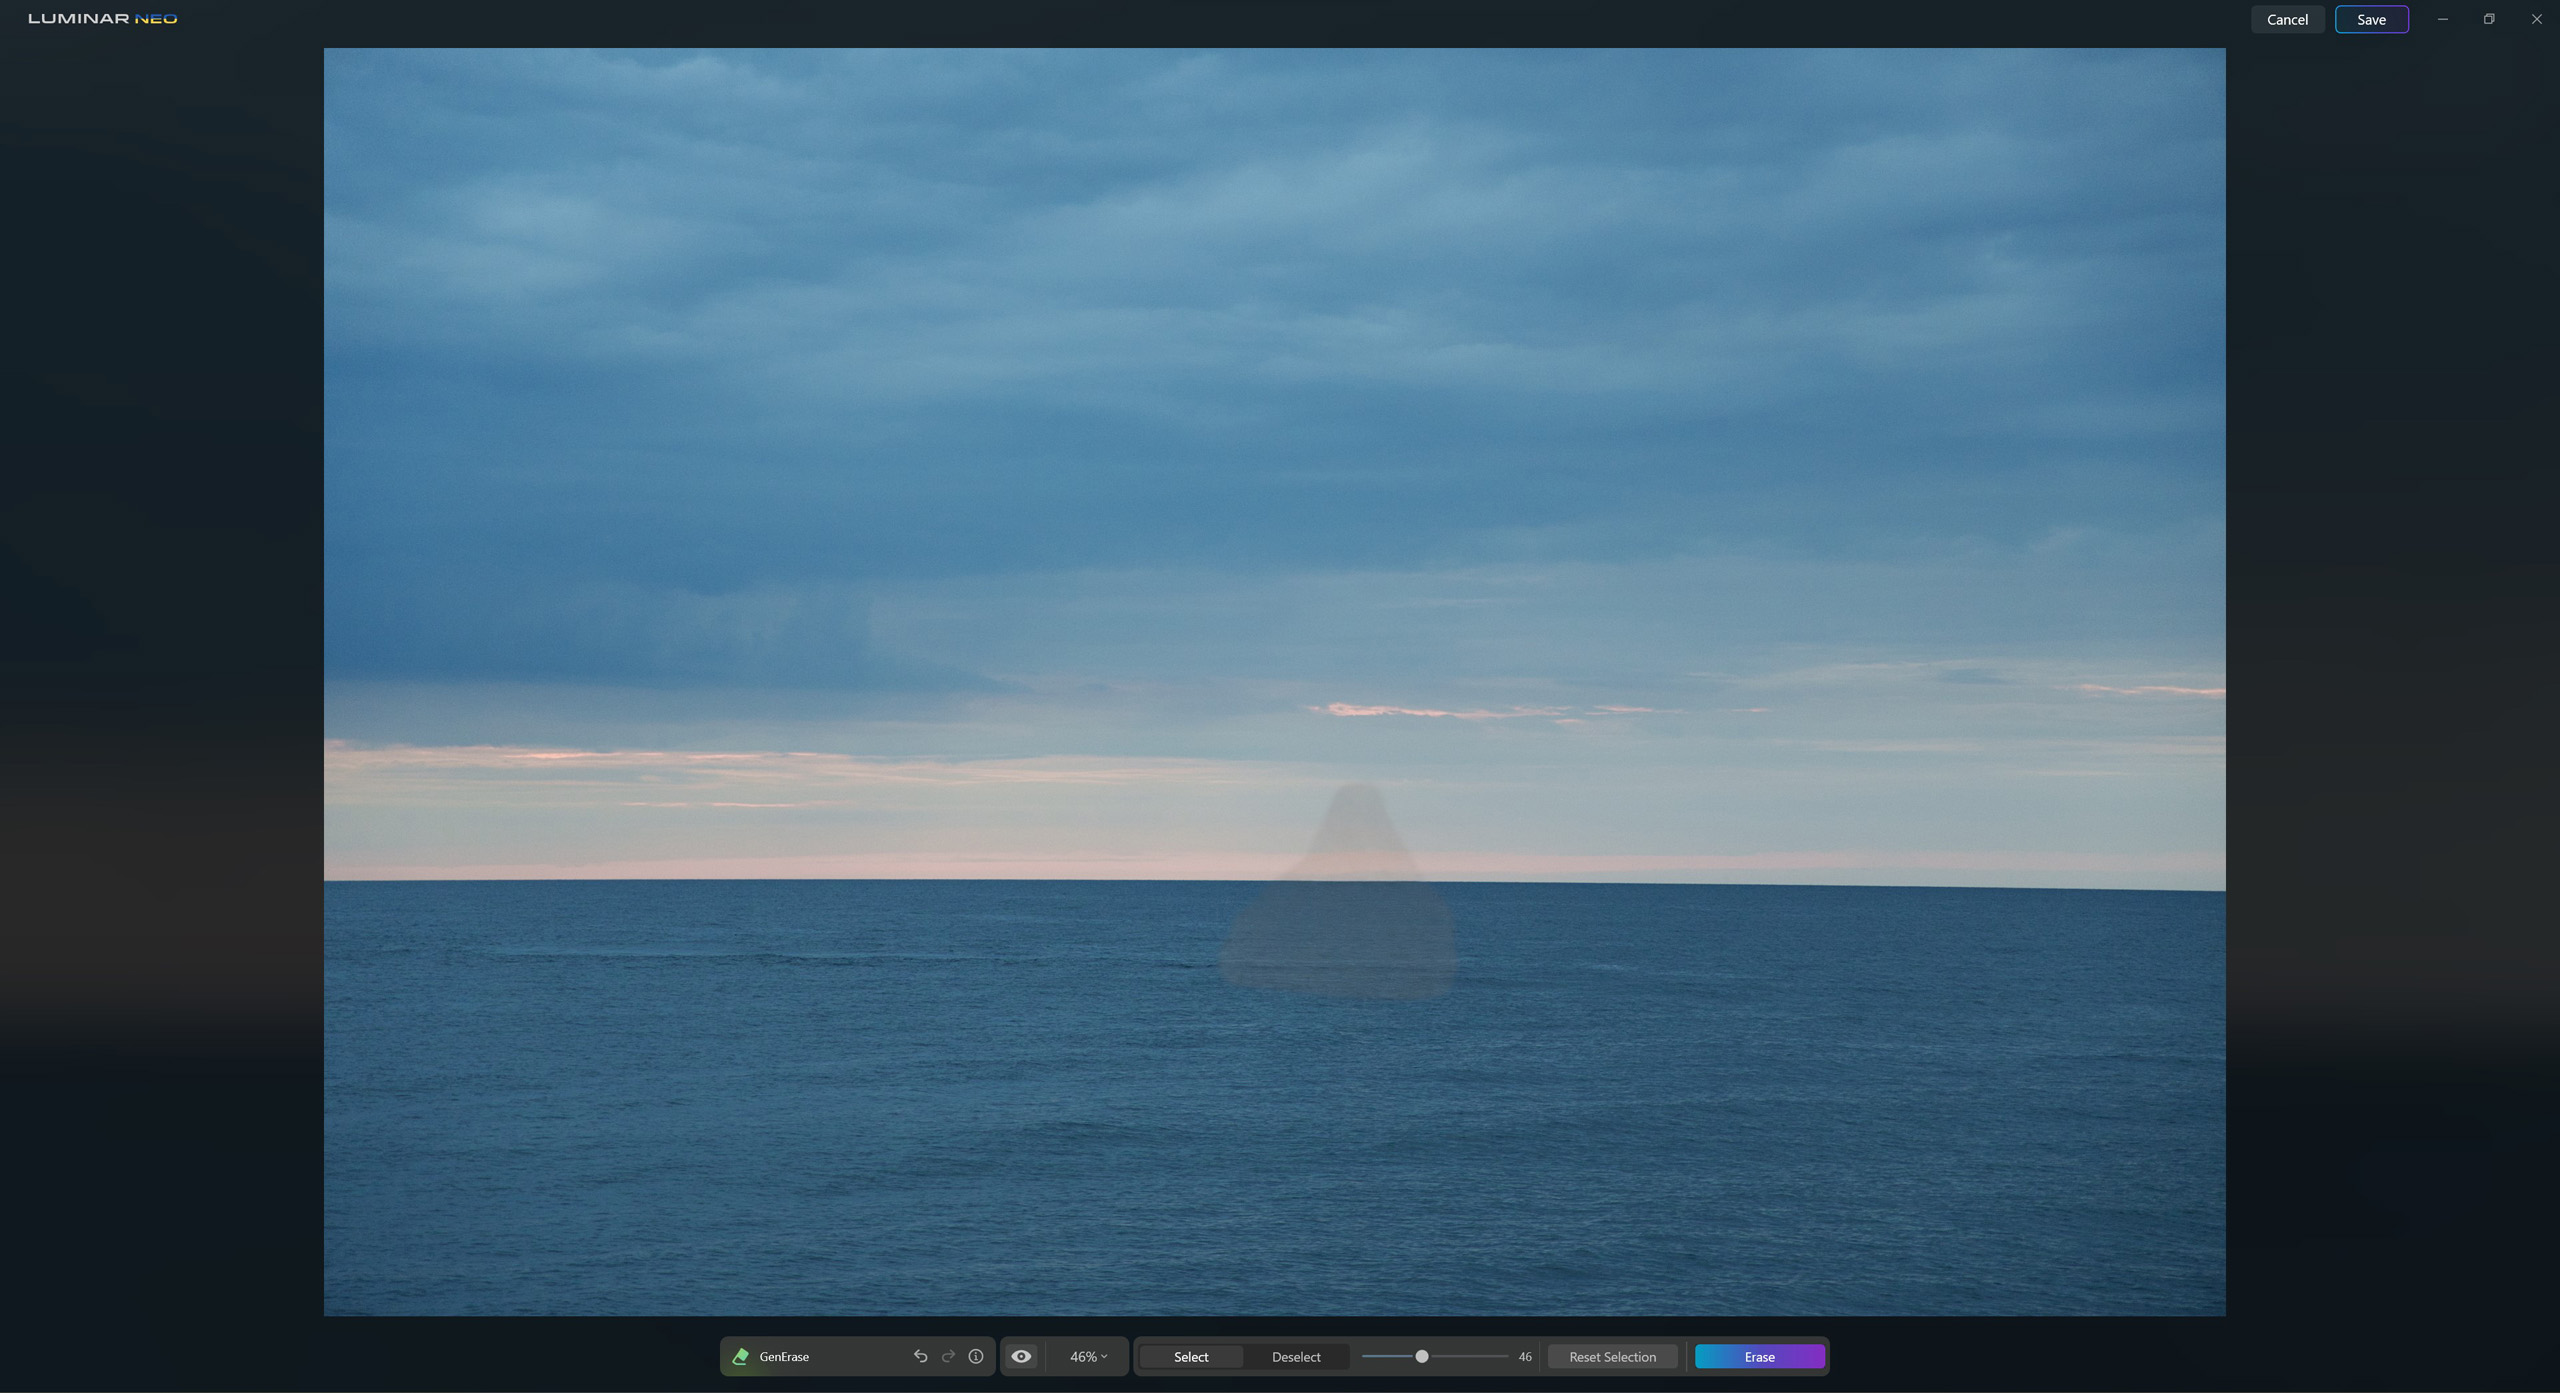
Task: Enable the Deselect brush mode
Action: pyautogui.click(x=1295, y=1356)
